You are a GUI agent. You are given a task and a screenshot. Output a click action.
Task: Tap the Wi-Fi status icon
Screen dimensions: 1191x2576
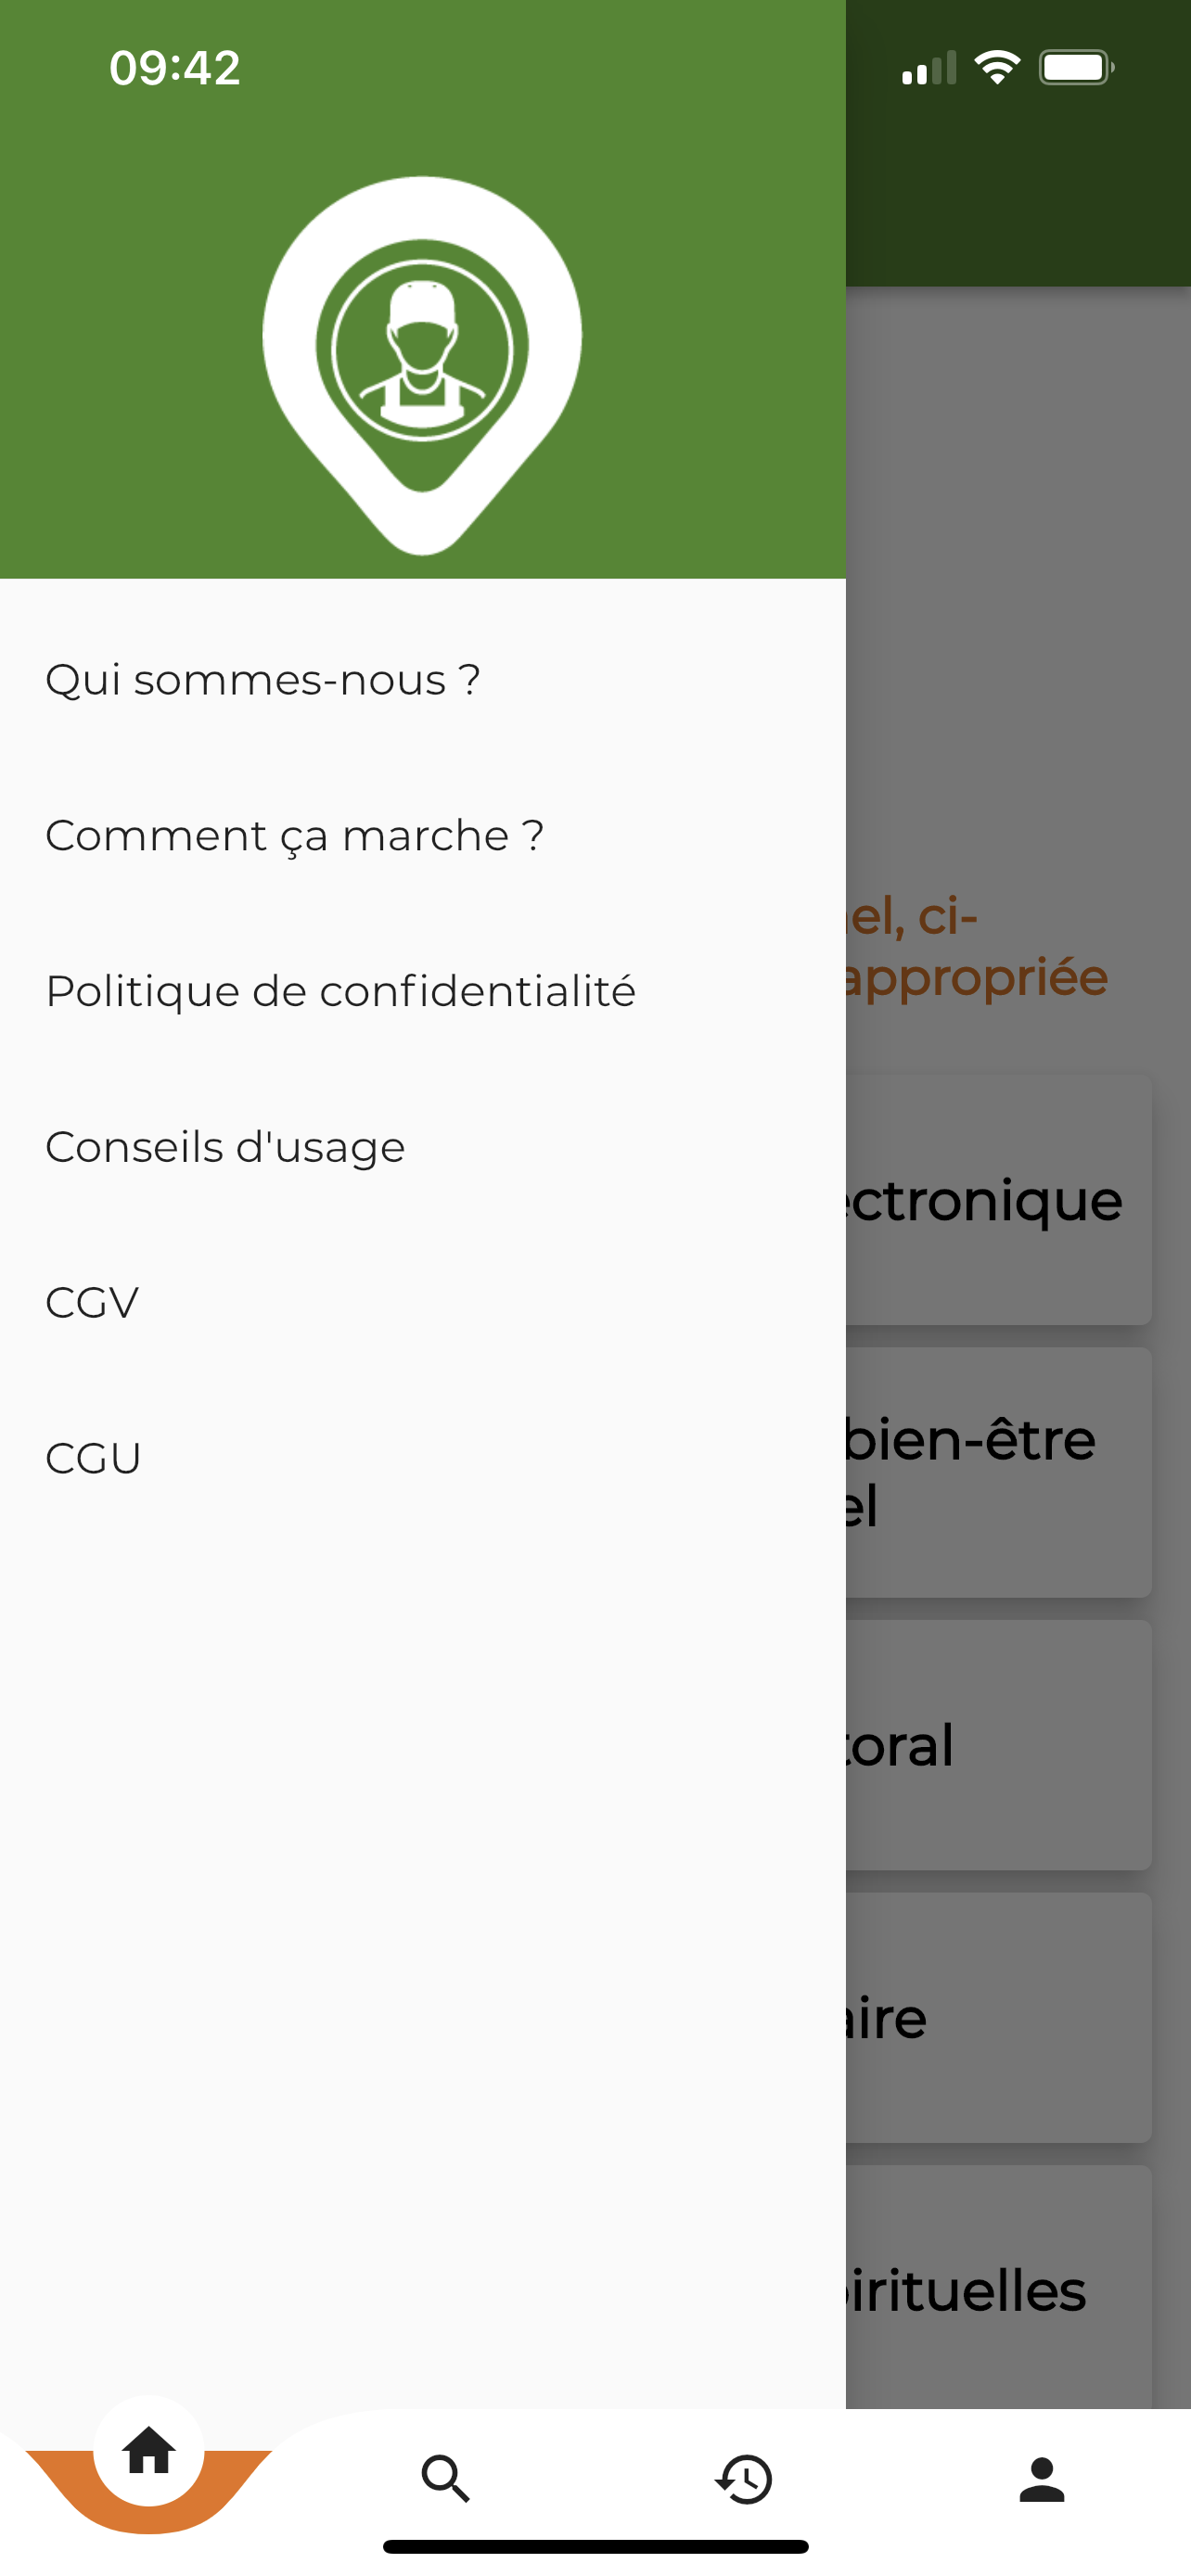996,68
